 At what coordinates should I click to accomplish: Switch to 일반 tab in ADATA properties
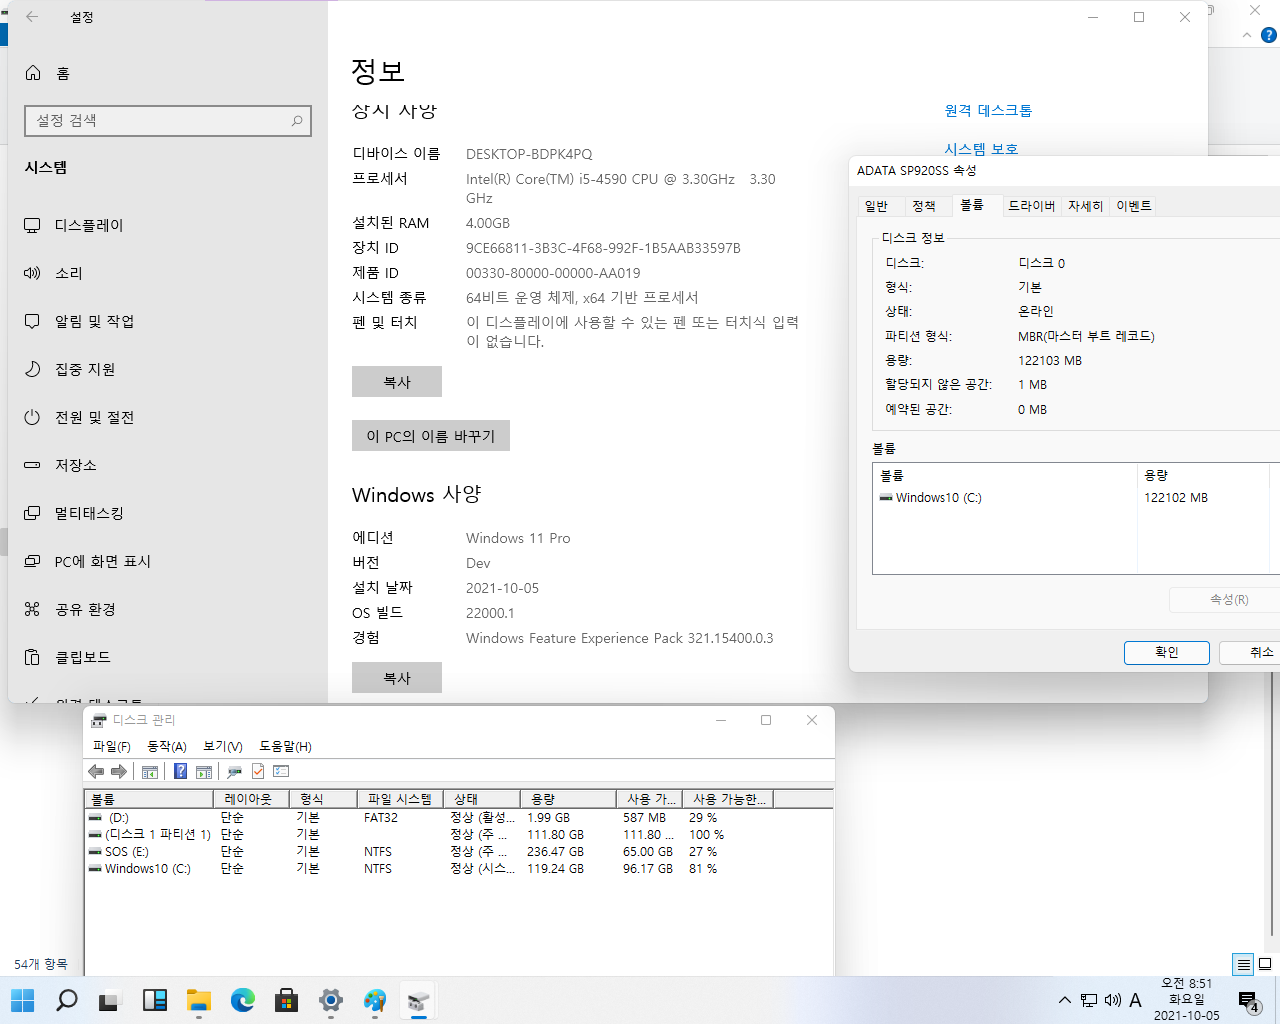(876, 206)
